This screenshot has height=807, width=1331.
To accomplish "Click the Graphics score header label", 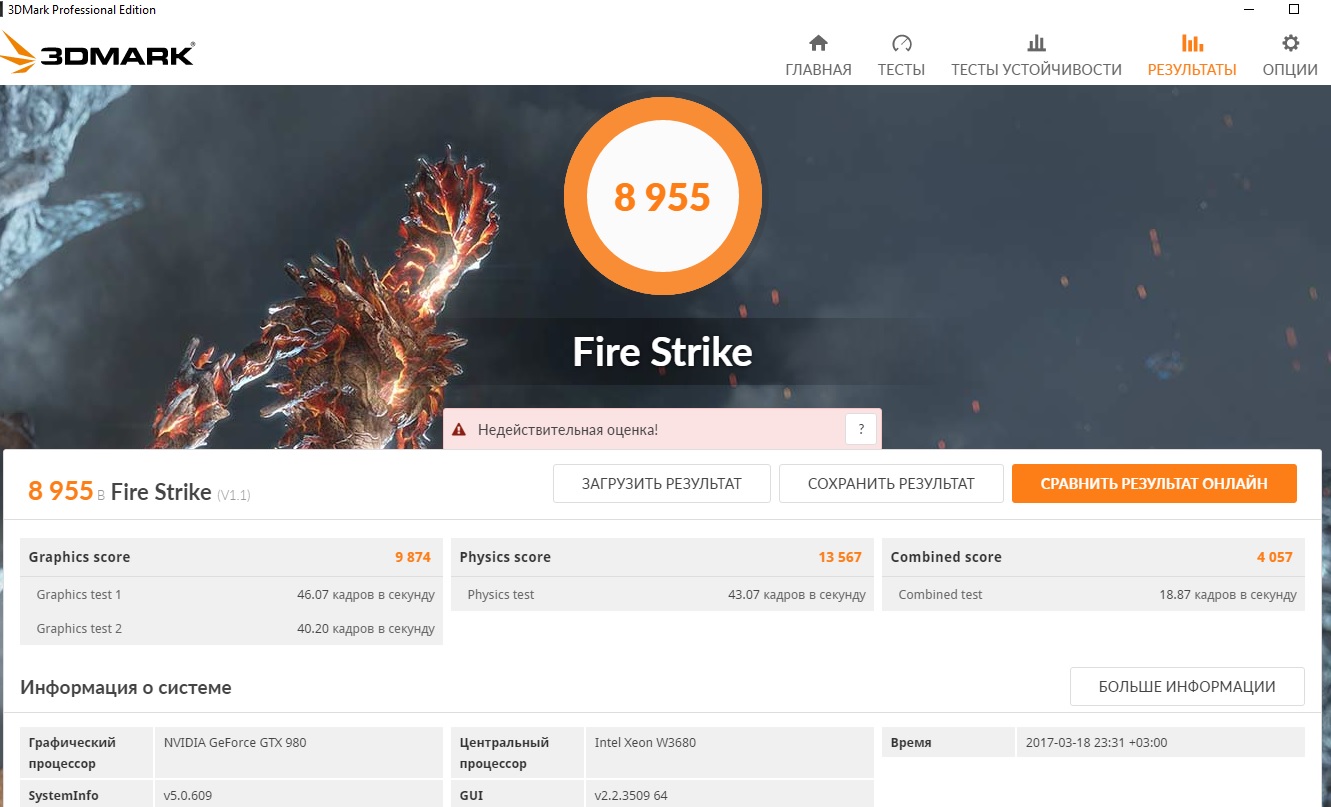I will 79,557.
